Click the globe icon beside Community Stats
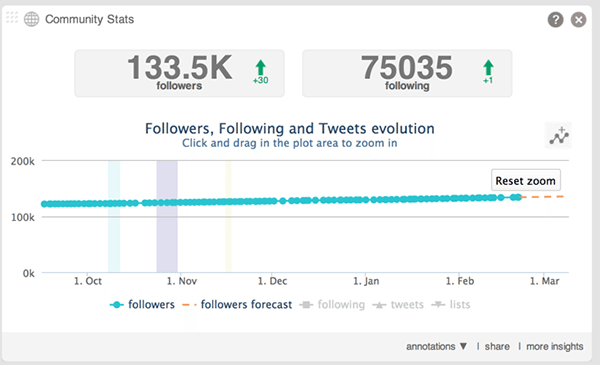The image size is (600, 365). coord(31,19)
